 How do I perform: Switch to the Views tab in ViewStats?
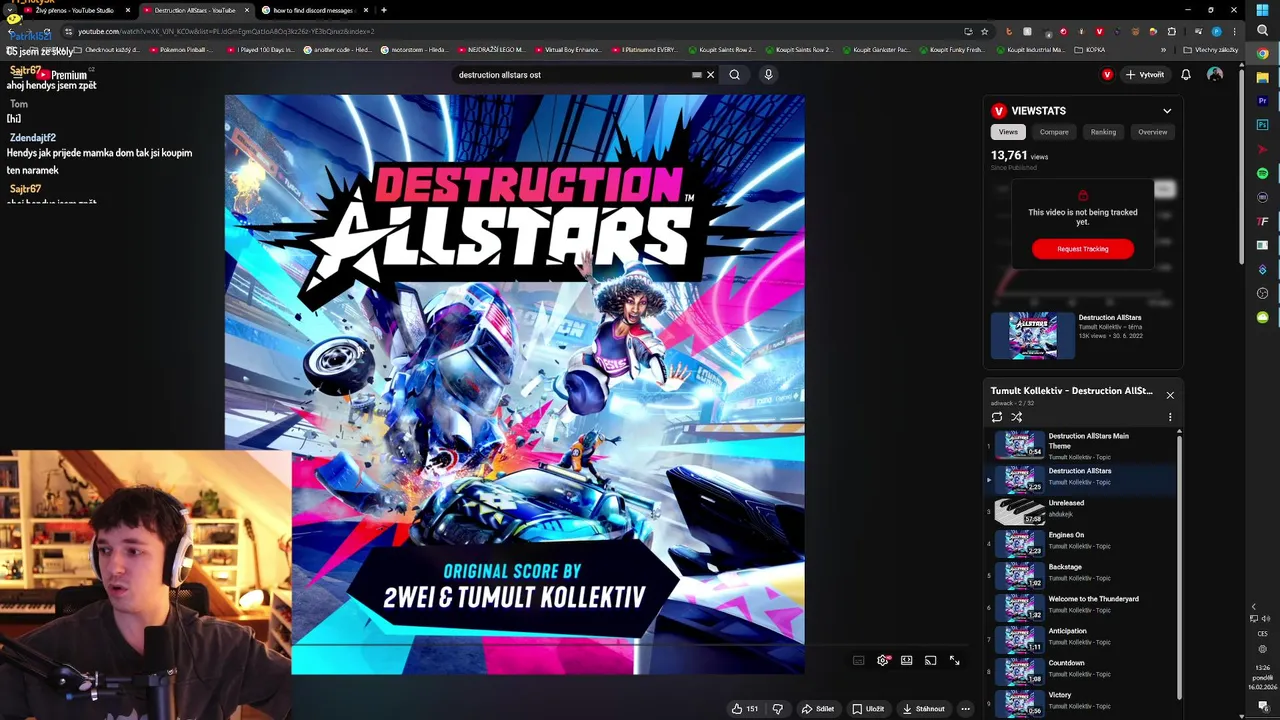coord(1008,132)
